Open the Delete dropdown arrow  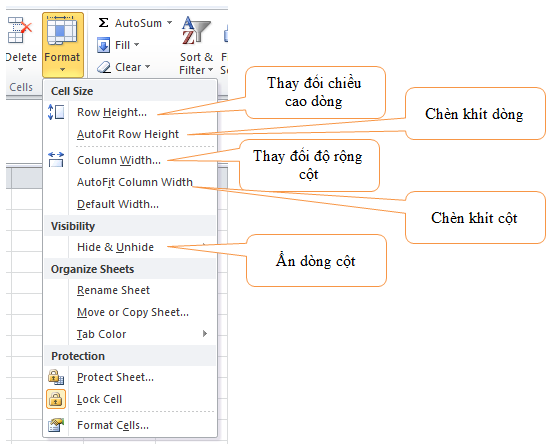(20, 69)
